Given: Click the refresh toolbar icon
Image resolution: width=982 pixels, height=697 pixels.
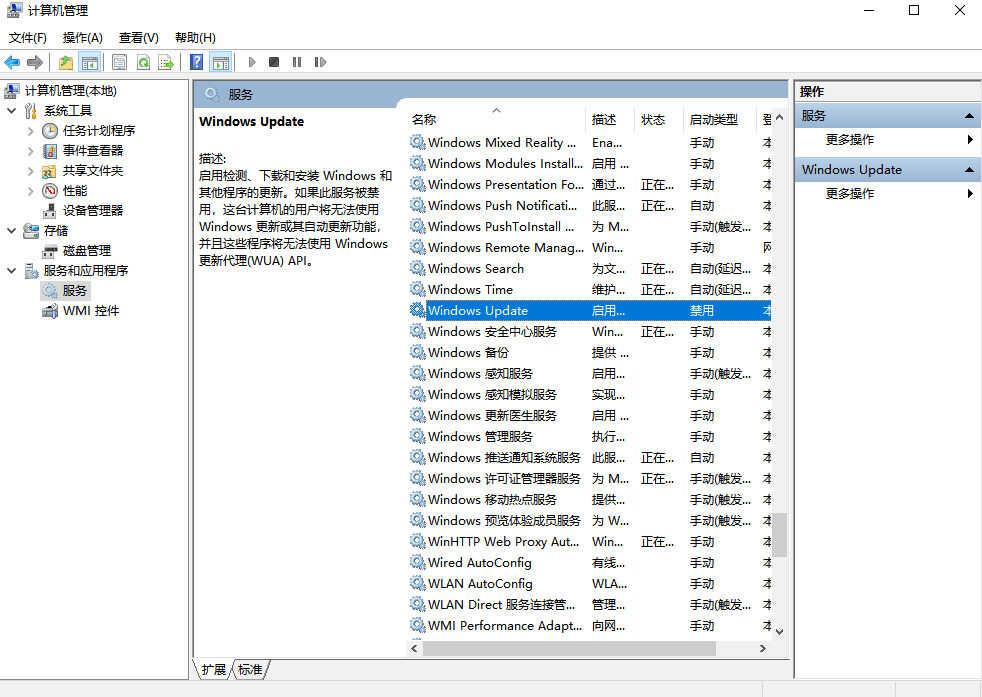Looking at the screenshot, I should [x=143, y=62].
